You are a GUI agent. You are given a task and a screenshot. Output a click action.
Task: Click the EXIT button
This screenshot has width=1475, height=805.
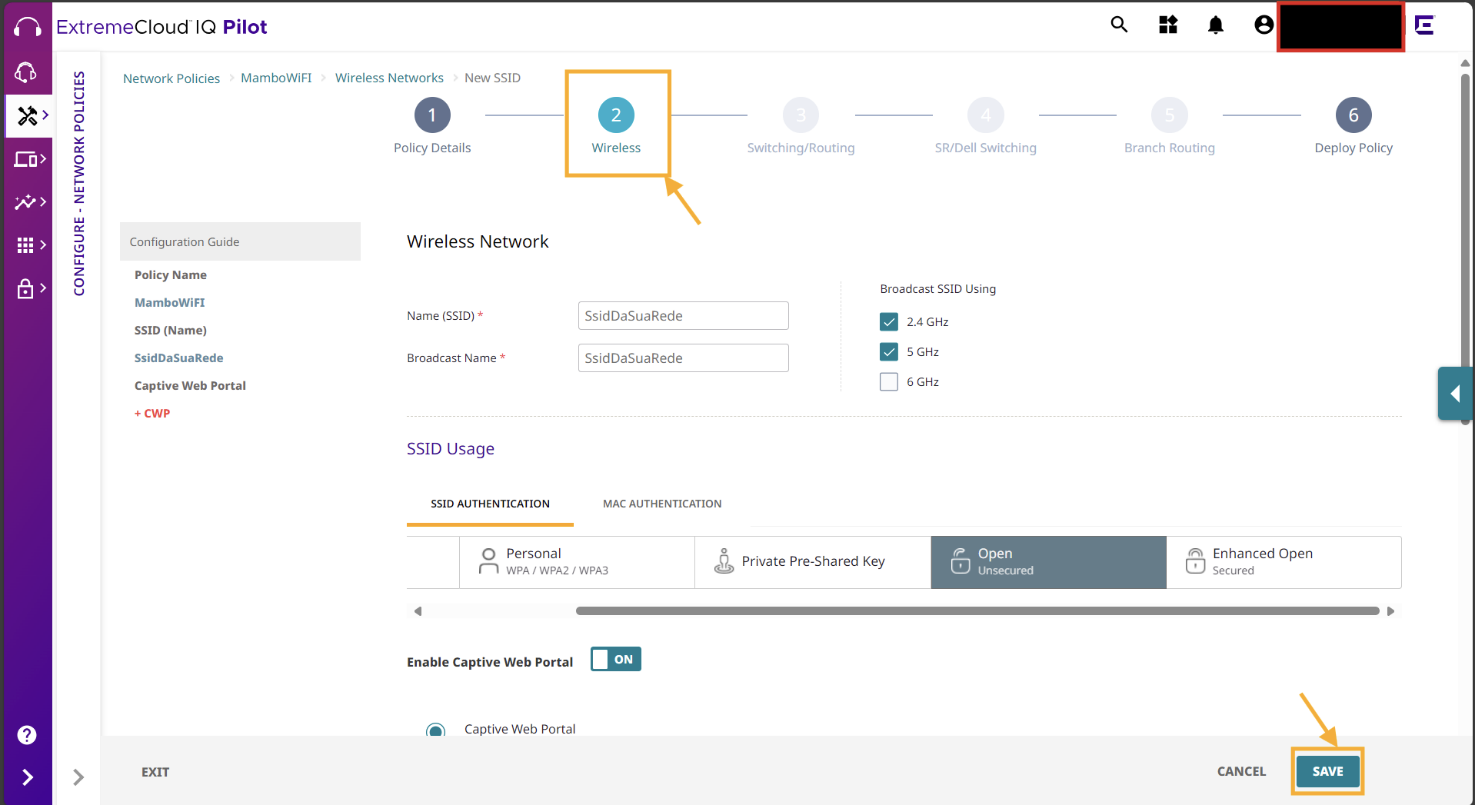click(x=155, y=772)
